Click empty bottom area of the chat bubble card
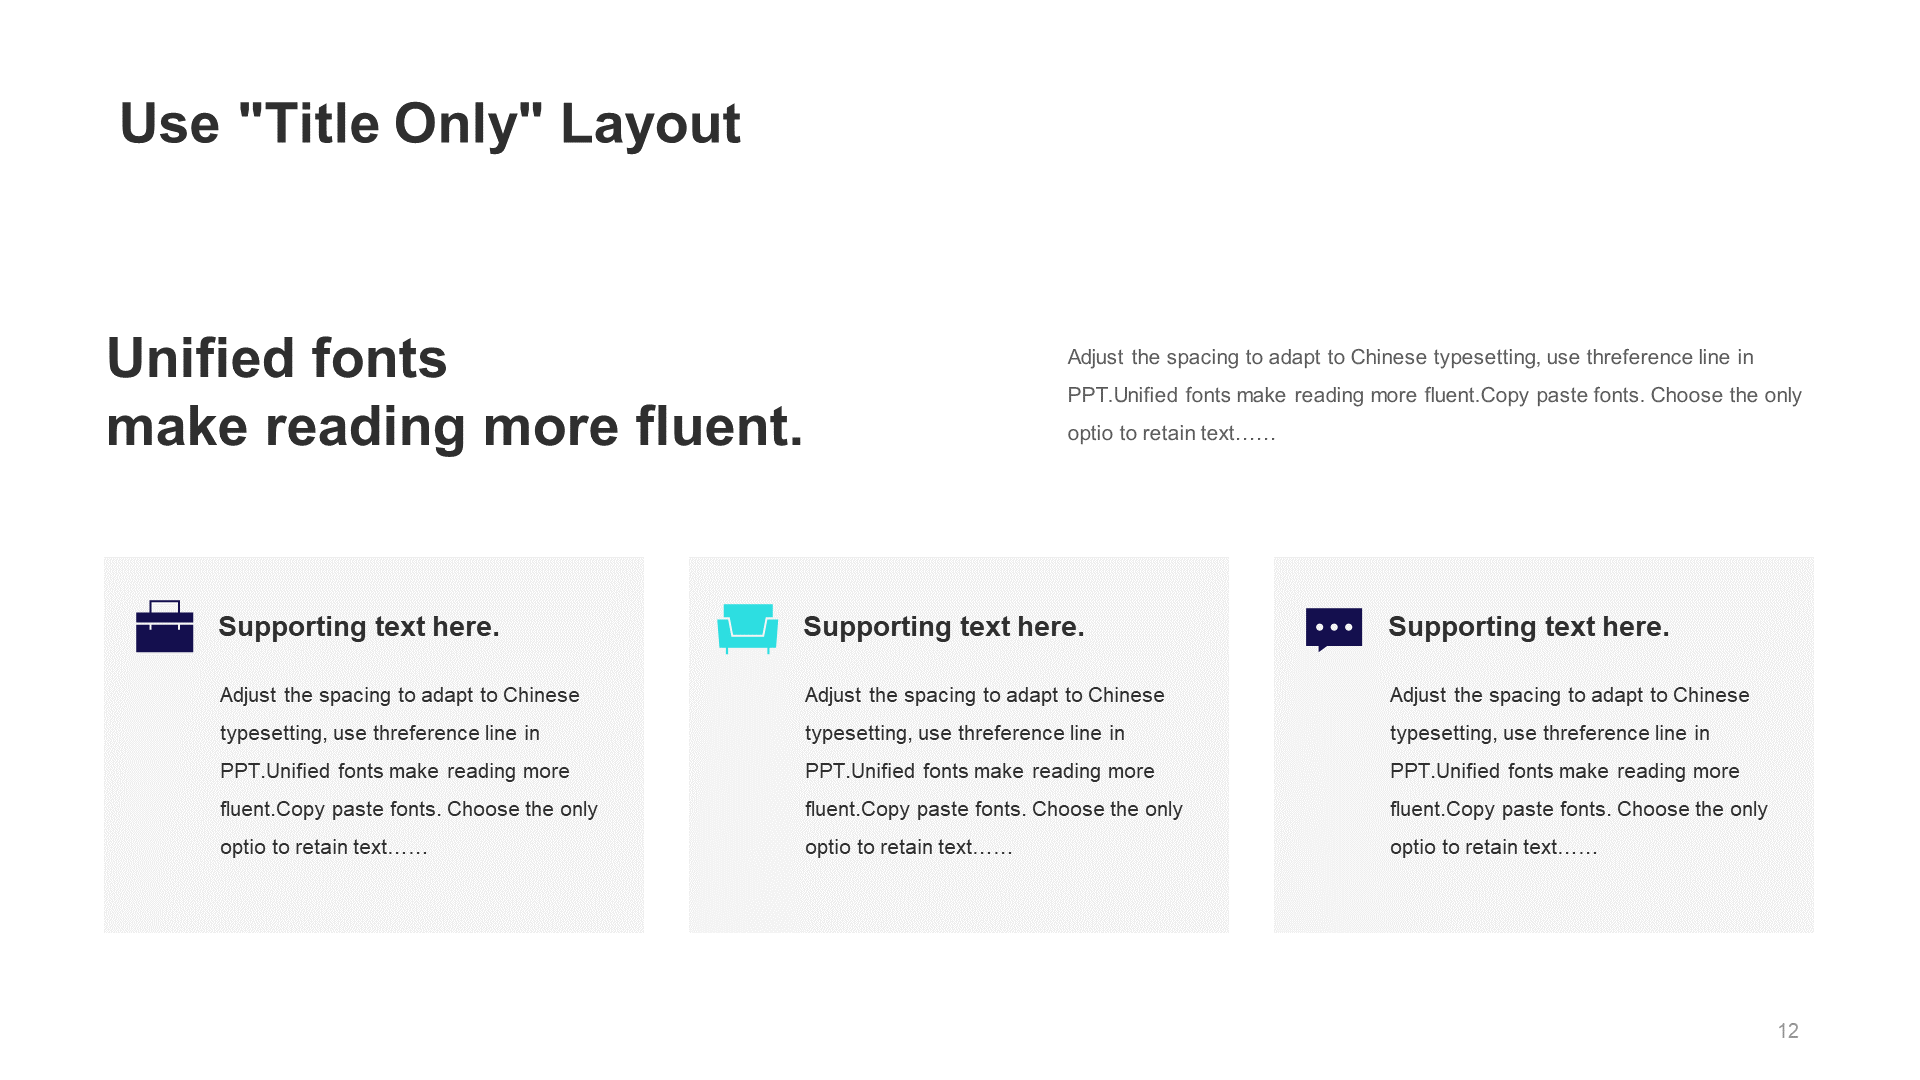Image resolution: width=1920 pixels, height=1080 pixels. pyautogui.click(x=1544, y=898)
